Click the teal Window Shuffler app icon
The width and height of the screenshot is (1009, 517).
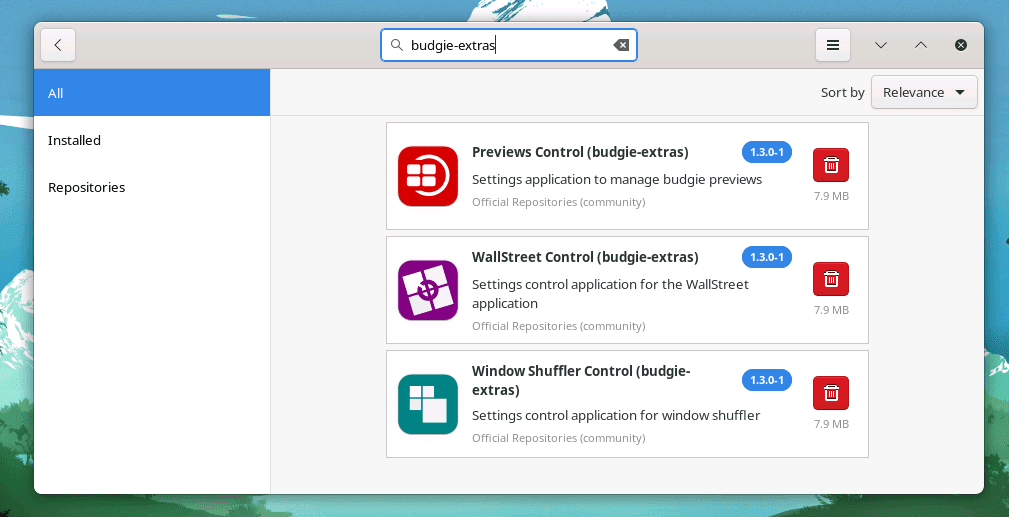[428, 404]
